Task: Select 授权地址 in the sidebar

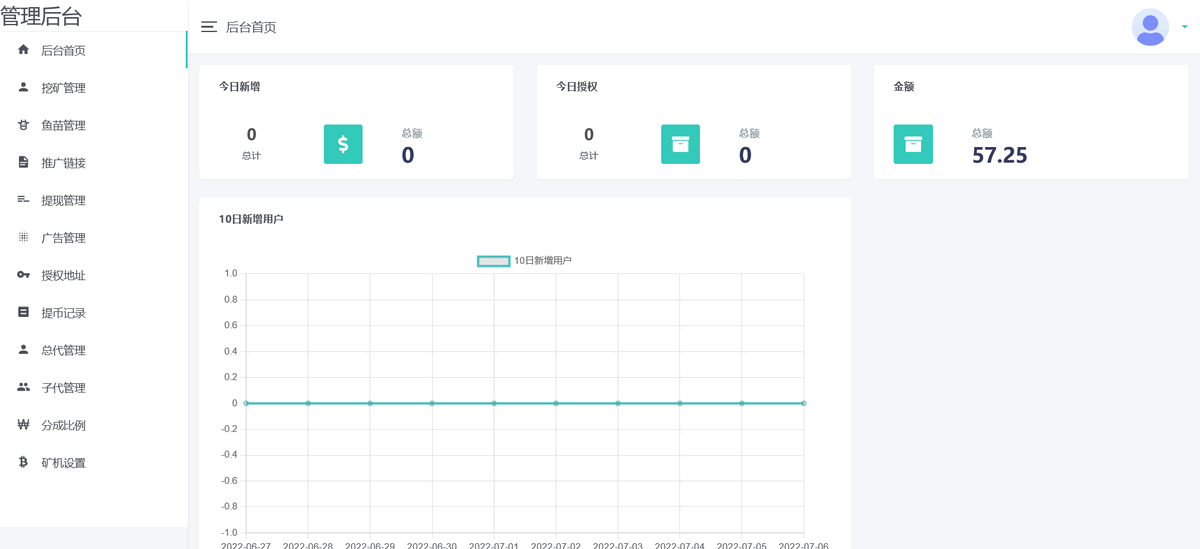Action: 93,275
